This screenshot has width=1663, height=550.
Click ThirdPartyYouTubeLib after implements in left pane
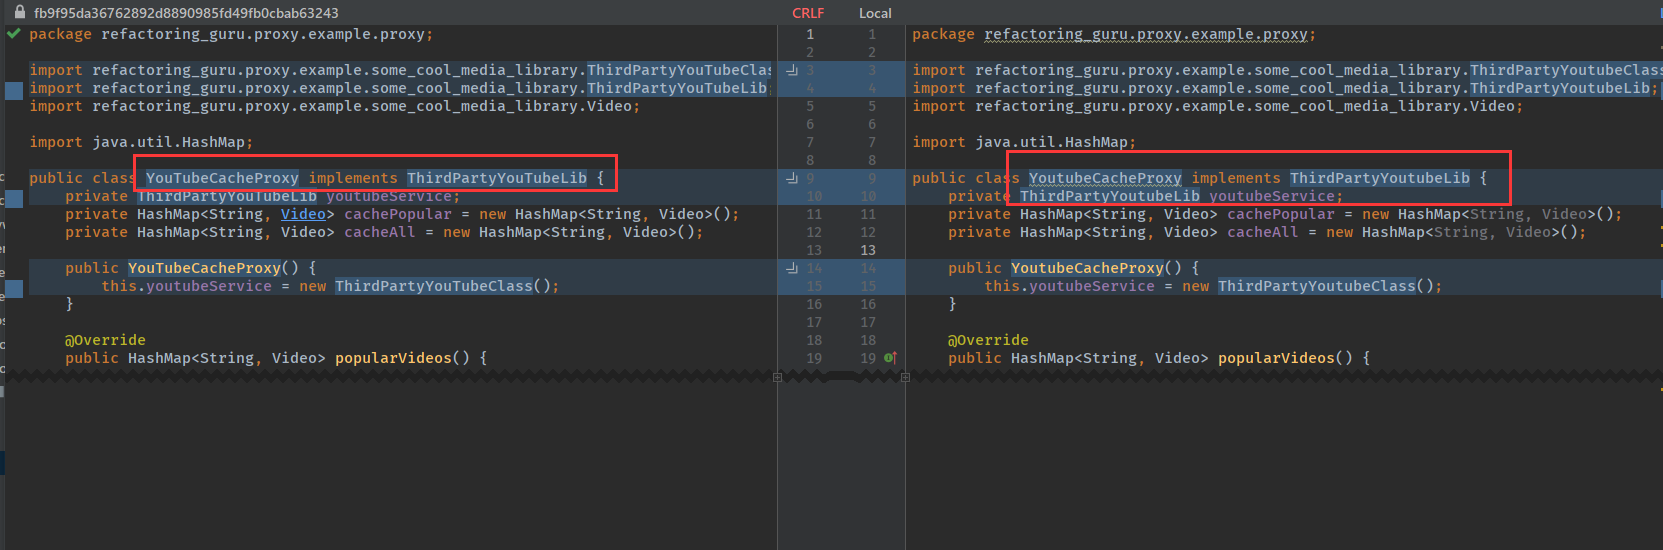pos(497,178)
